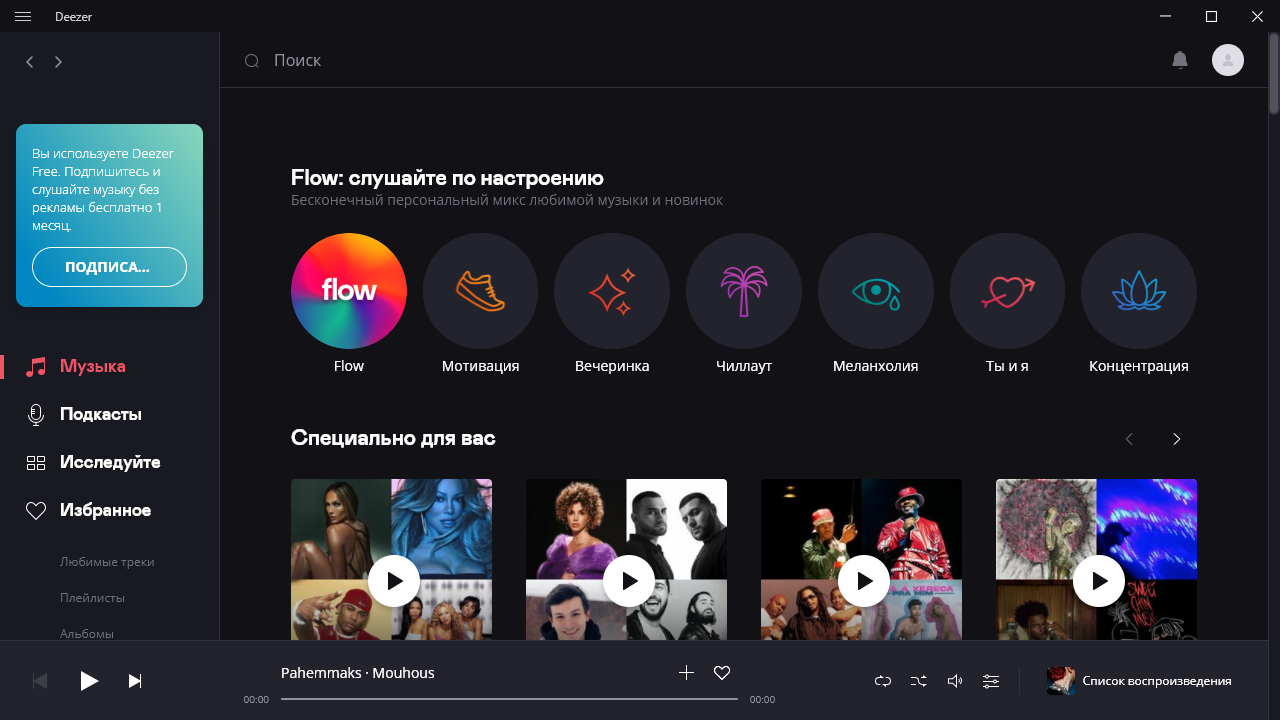Click the queue album cover thumbnail
This screenshot has height=720, width=1280.
point(1061,681)
